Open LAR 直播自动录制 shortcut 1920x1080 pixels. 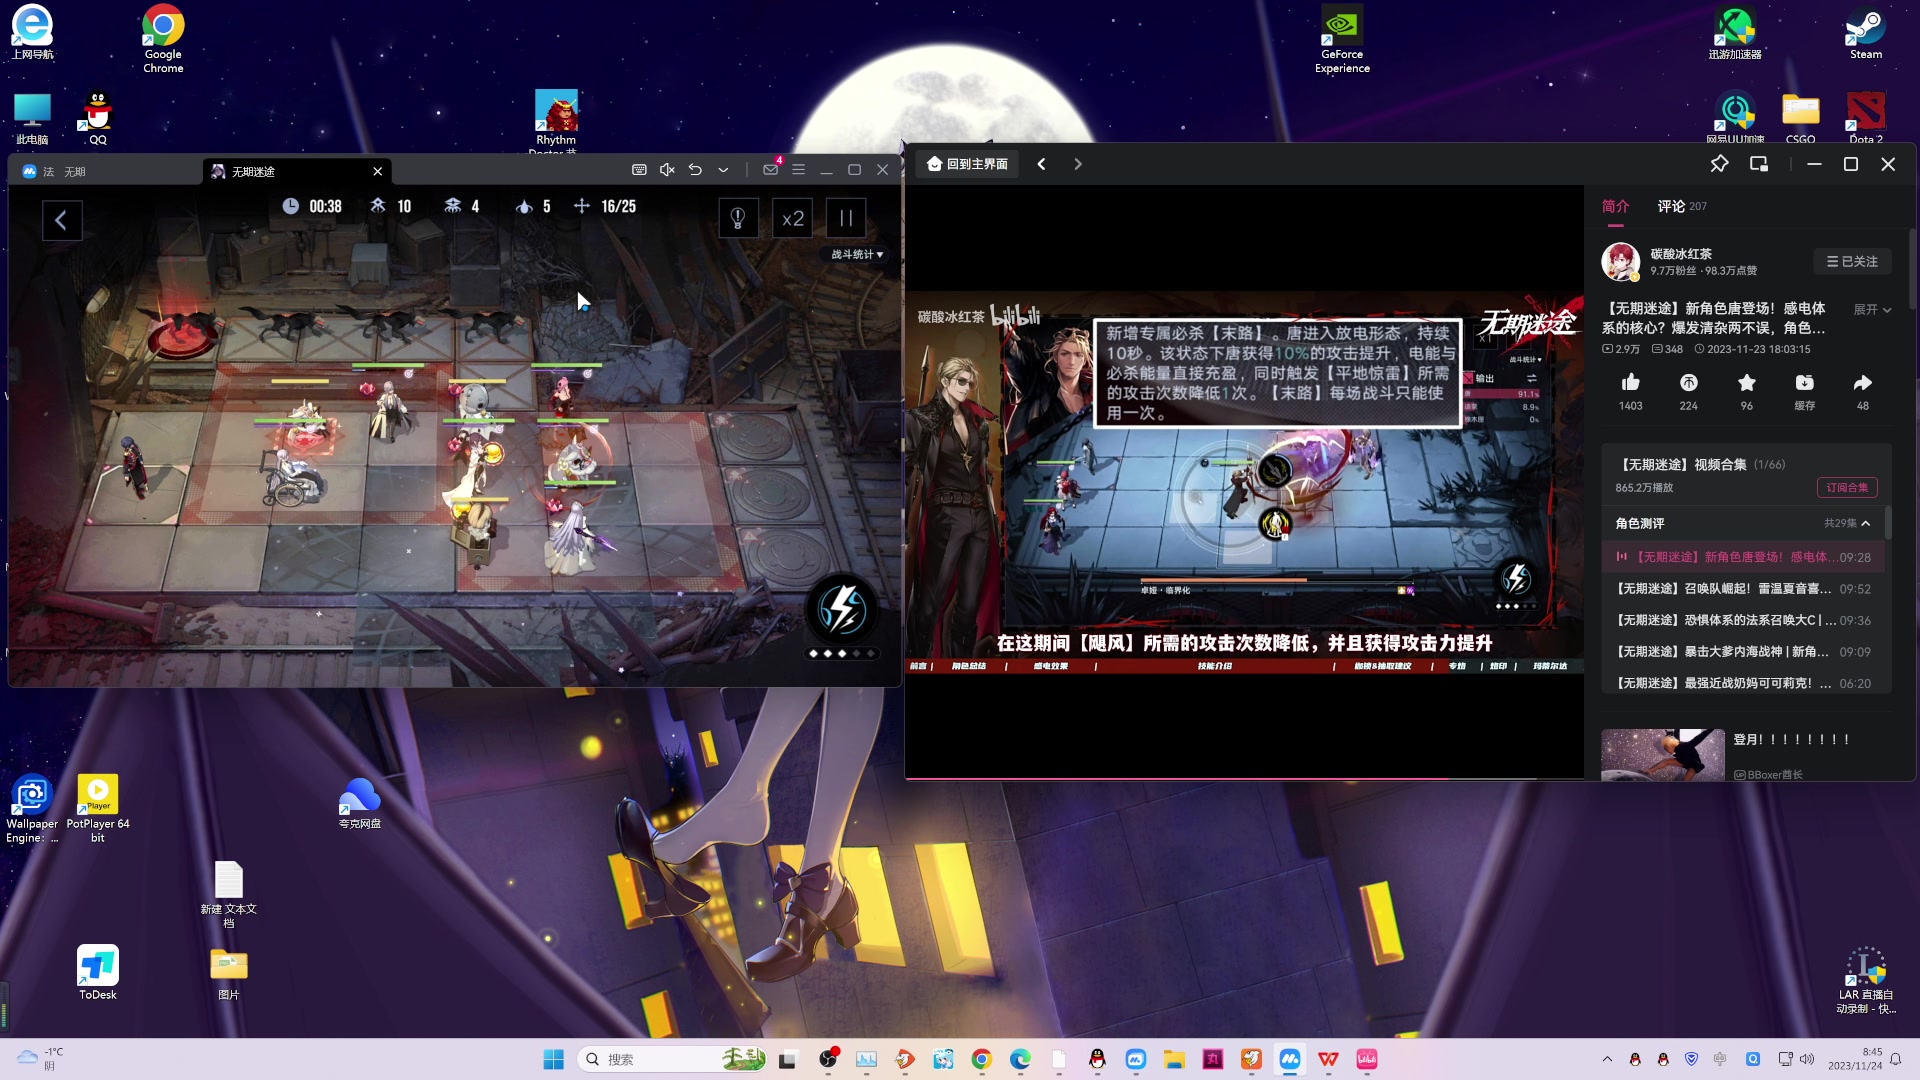tap(1865, 980)
